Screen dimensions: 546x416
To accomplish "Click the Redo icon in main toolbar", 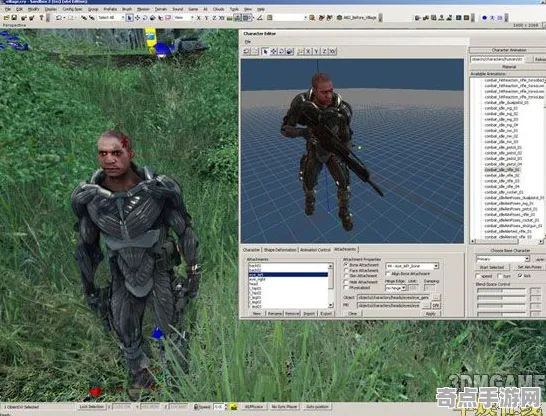I will pyautogui.click(x=71, y=17).
